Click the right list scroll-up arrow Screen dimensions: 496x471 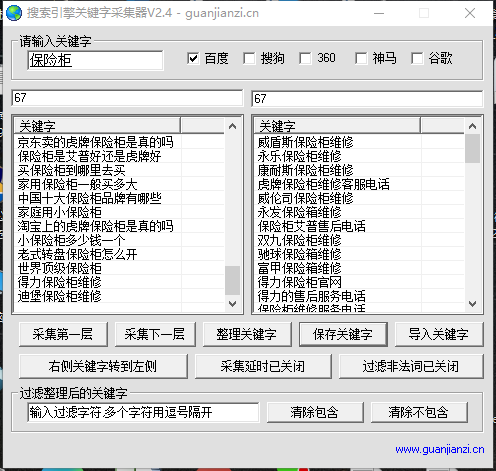472,126
